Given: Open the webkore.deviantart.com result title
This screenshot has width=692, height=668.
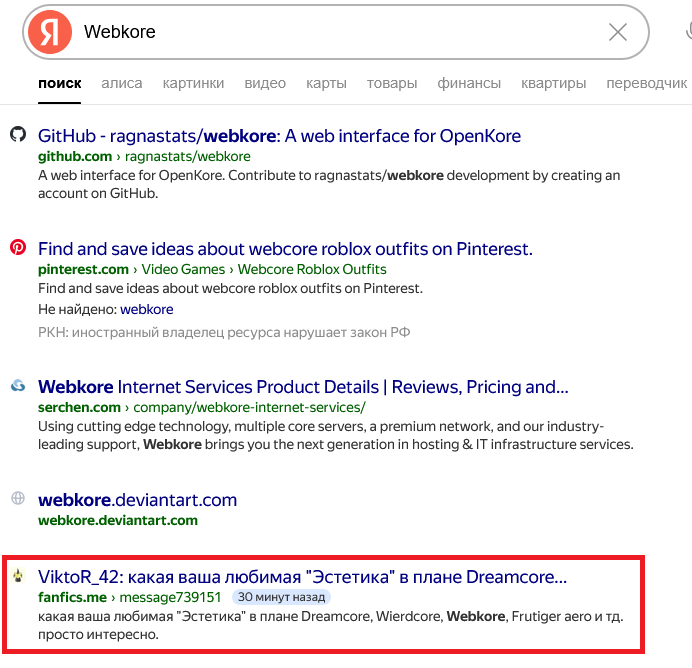Looking at the screenshot, I should point(137,500).
